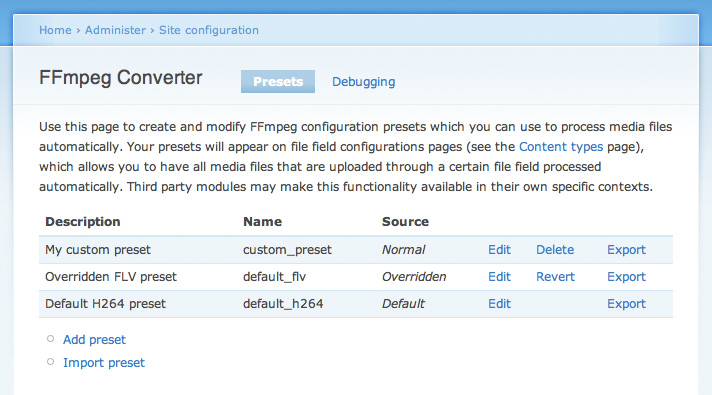
Task: Click the 'custom_preset' name cell
Action: [x=287, y=250]
